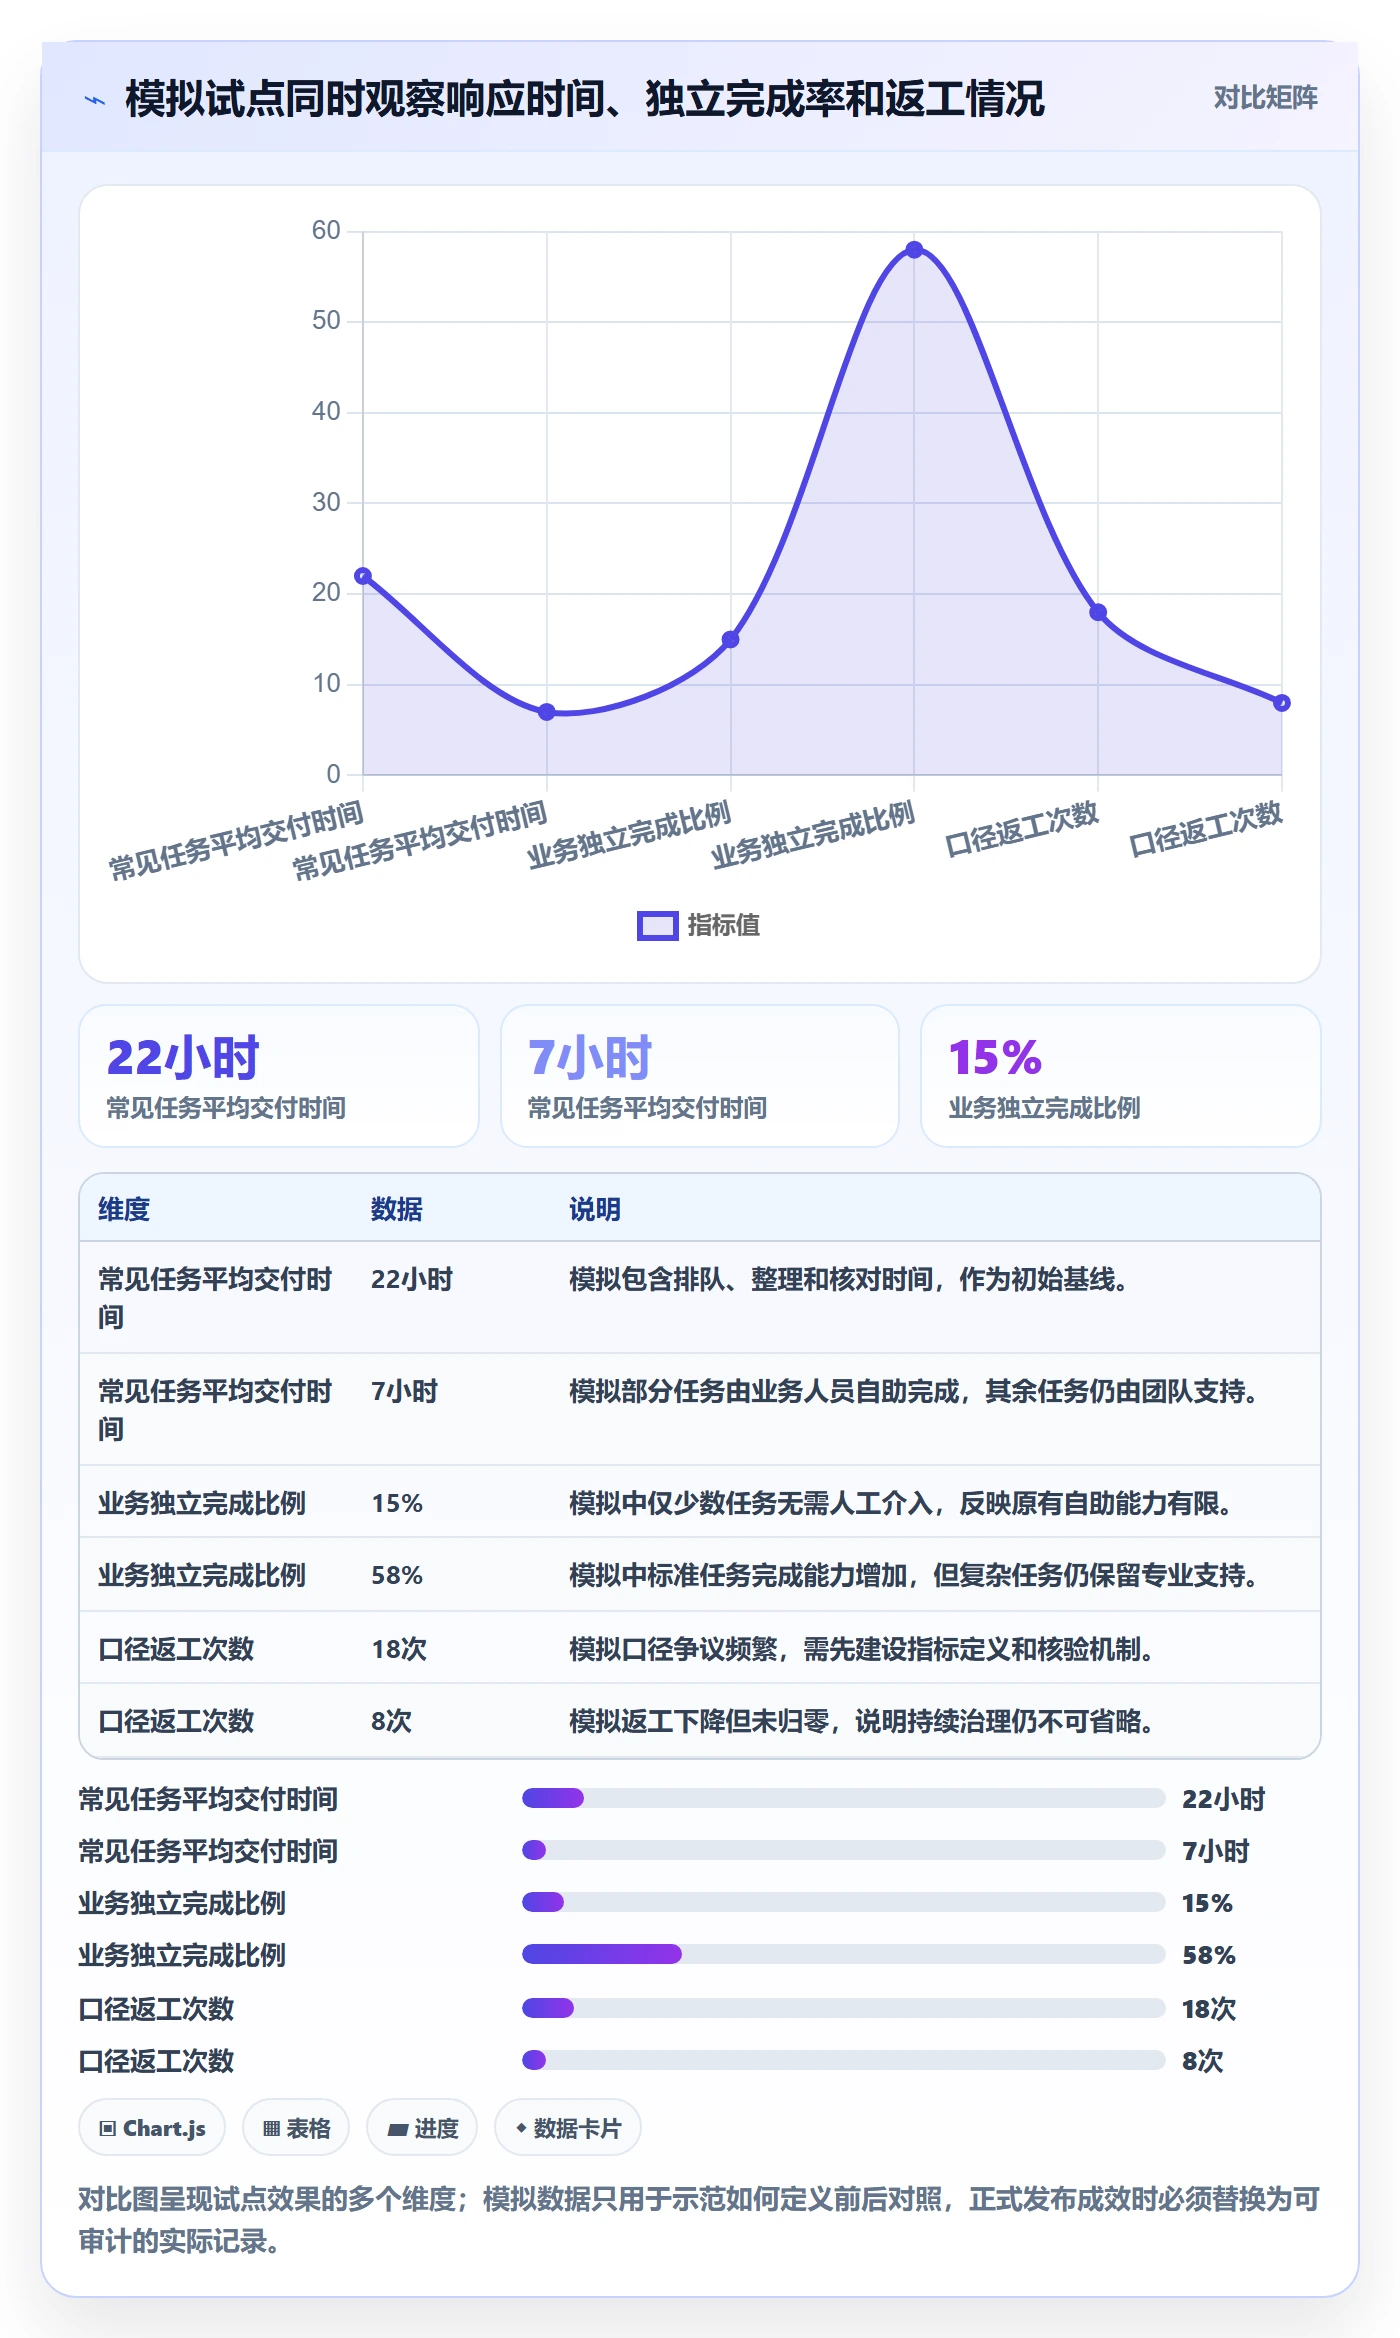Click the footer note starting 对比图呈现试点效果
The width and height of the screenshot is (1400, 2338).
point(699,2220)
